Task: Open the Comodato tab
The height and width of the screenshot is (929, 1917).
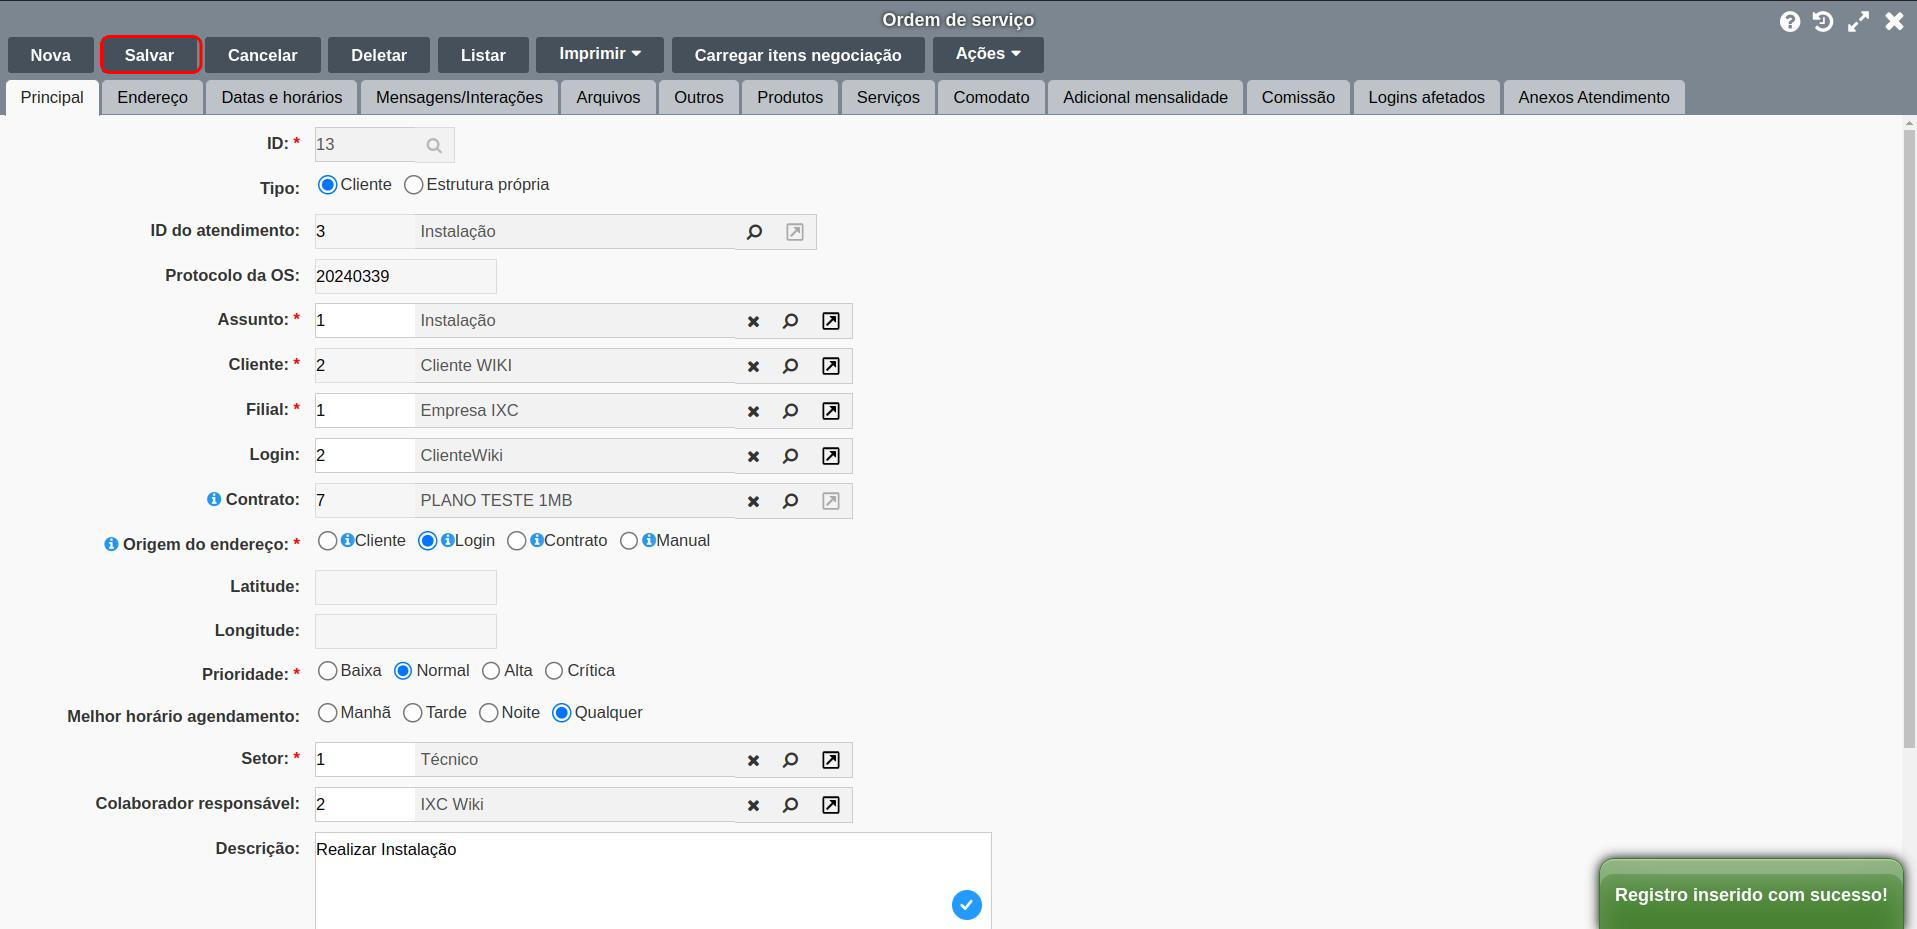Action: [991, 98]
